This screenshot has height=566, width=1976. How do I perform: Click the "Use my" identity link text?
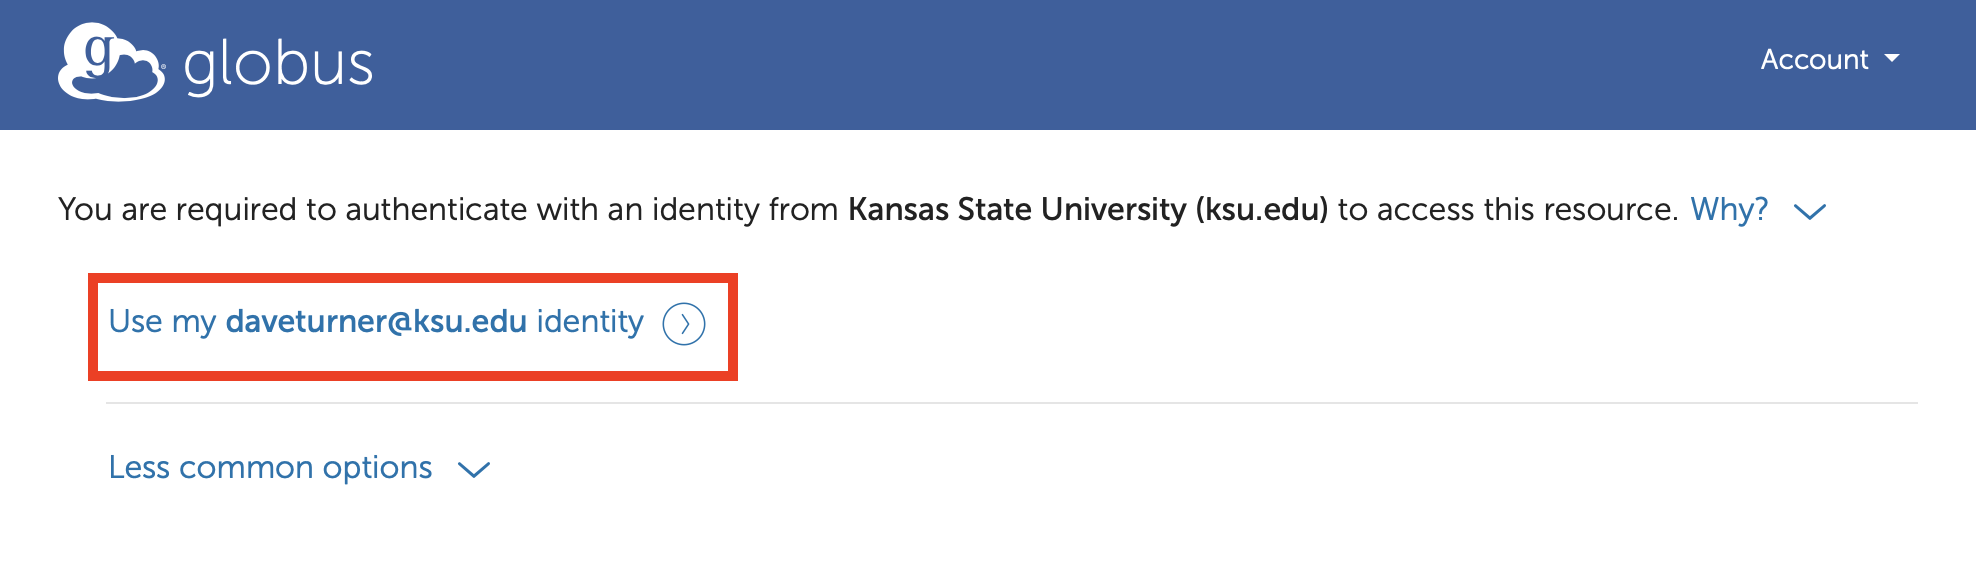coord(162,322)
